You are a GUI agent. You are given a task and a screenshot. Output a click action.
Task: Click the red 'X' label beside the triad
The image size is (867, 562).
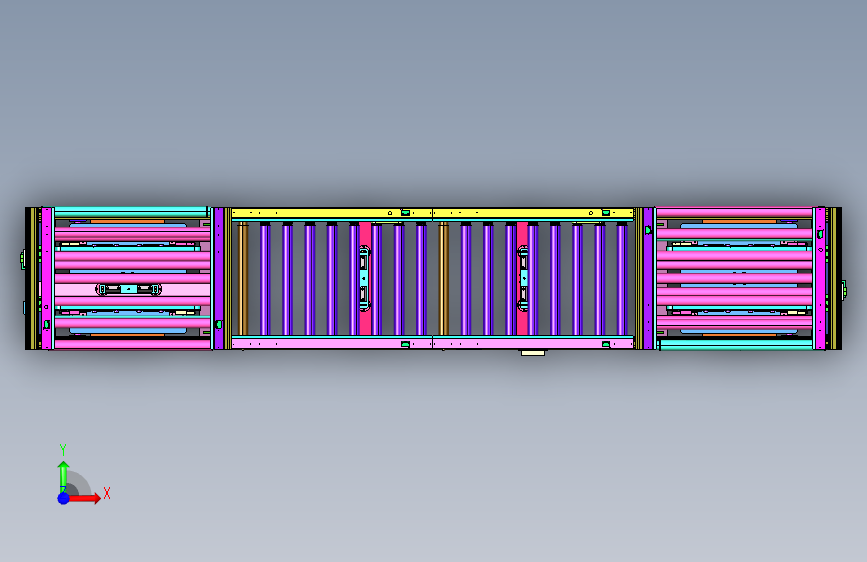(107, 493)
